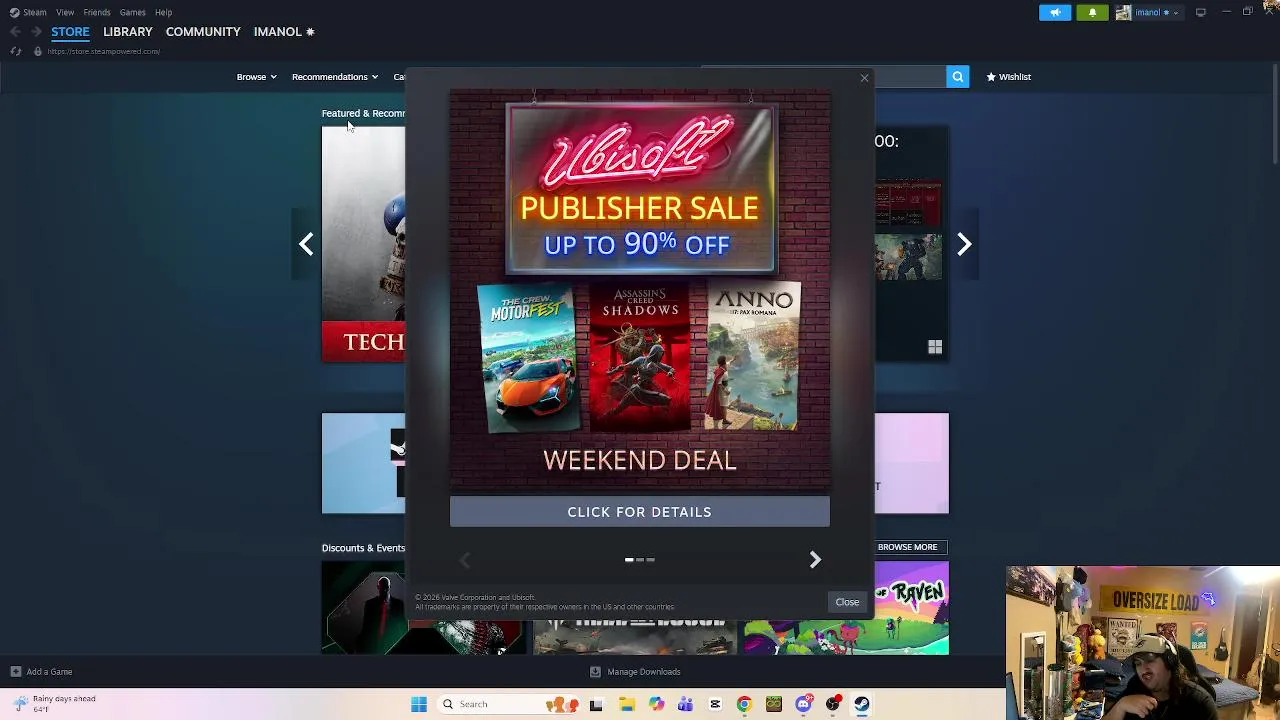The height and width of the screenshot is (720, 1280).
Task: Click The Crew Motorfest cover art
Action: [528, 358]
